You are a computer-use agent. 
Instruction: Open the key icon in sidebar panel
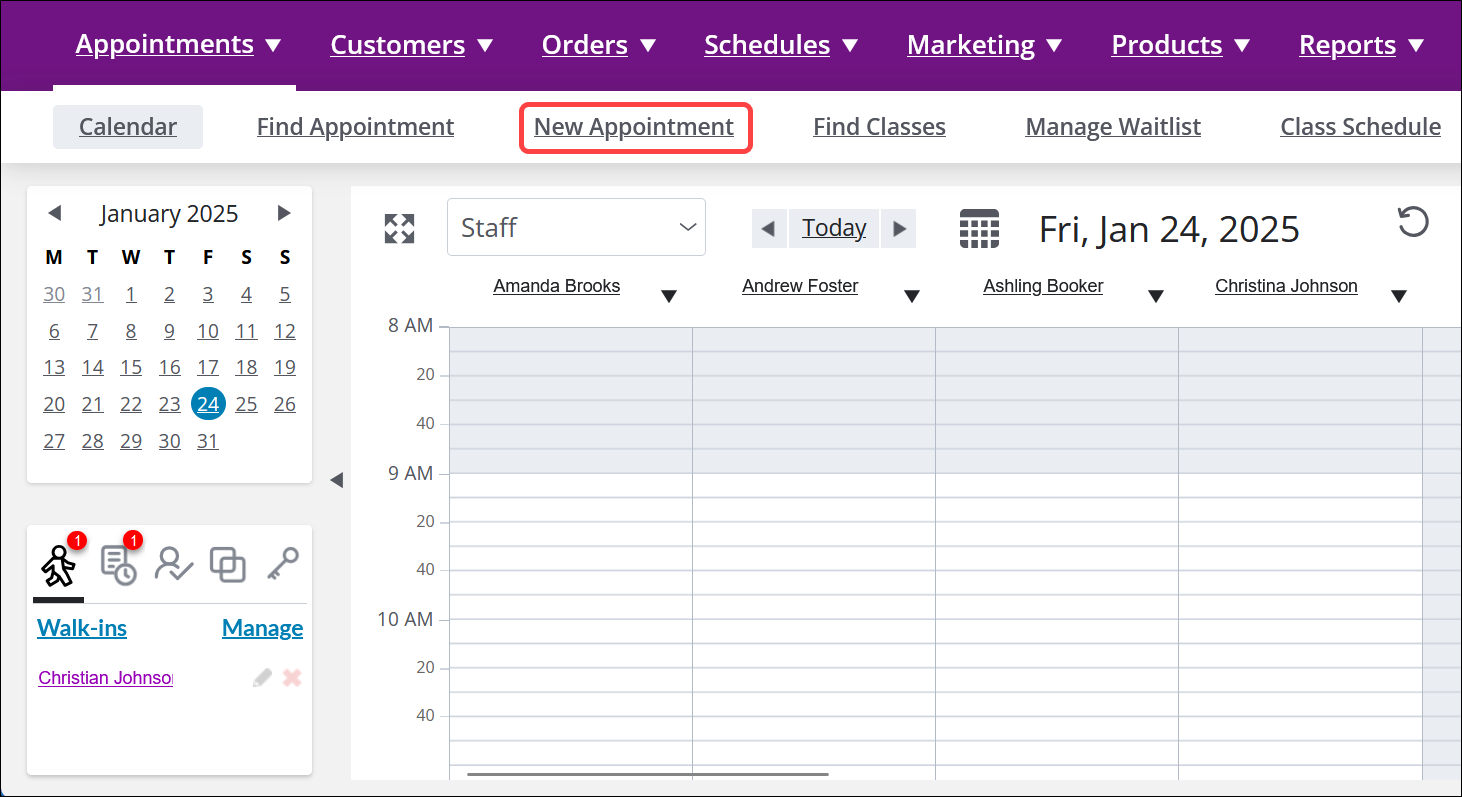pos(283,565)
